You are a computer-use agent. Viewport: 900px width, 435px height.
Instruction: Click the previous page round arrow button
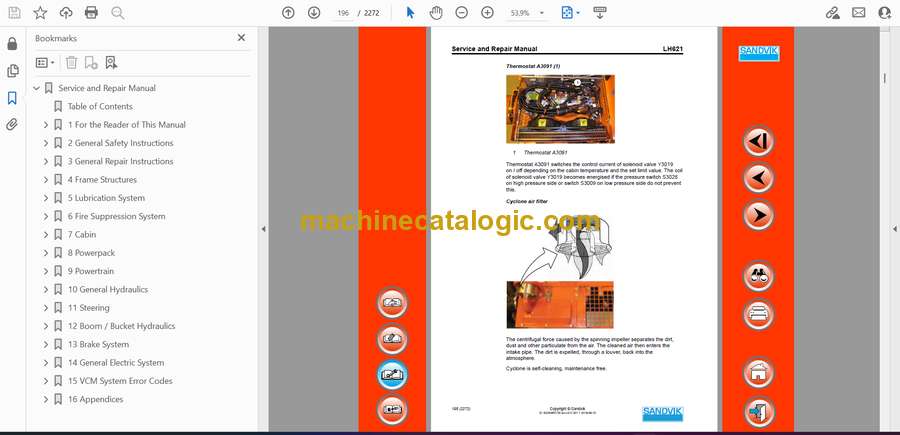click(x=758, y=177)
